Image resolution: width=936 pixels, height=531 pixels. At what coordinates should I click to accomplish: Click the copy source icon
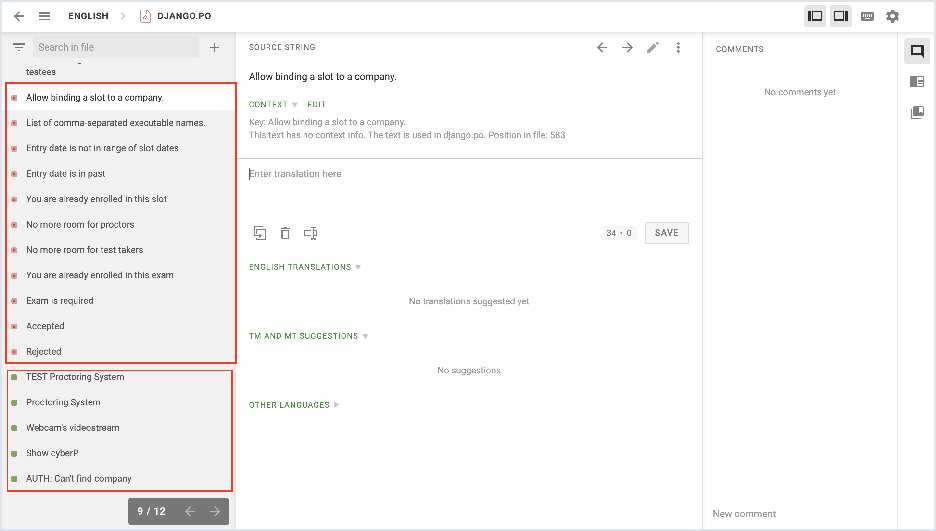260,233
